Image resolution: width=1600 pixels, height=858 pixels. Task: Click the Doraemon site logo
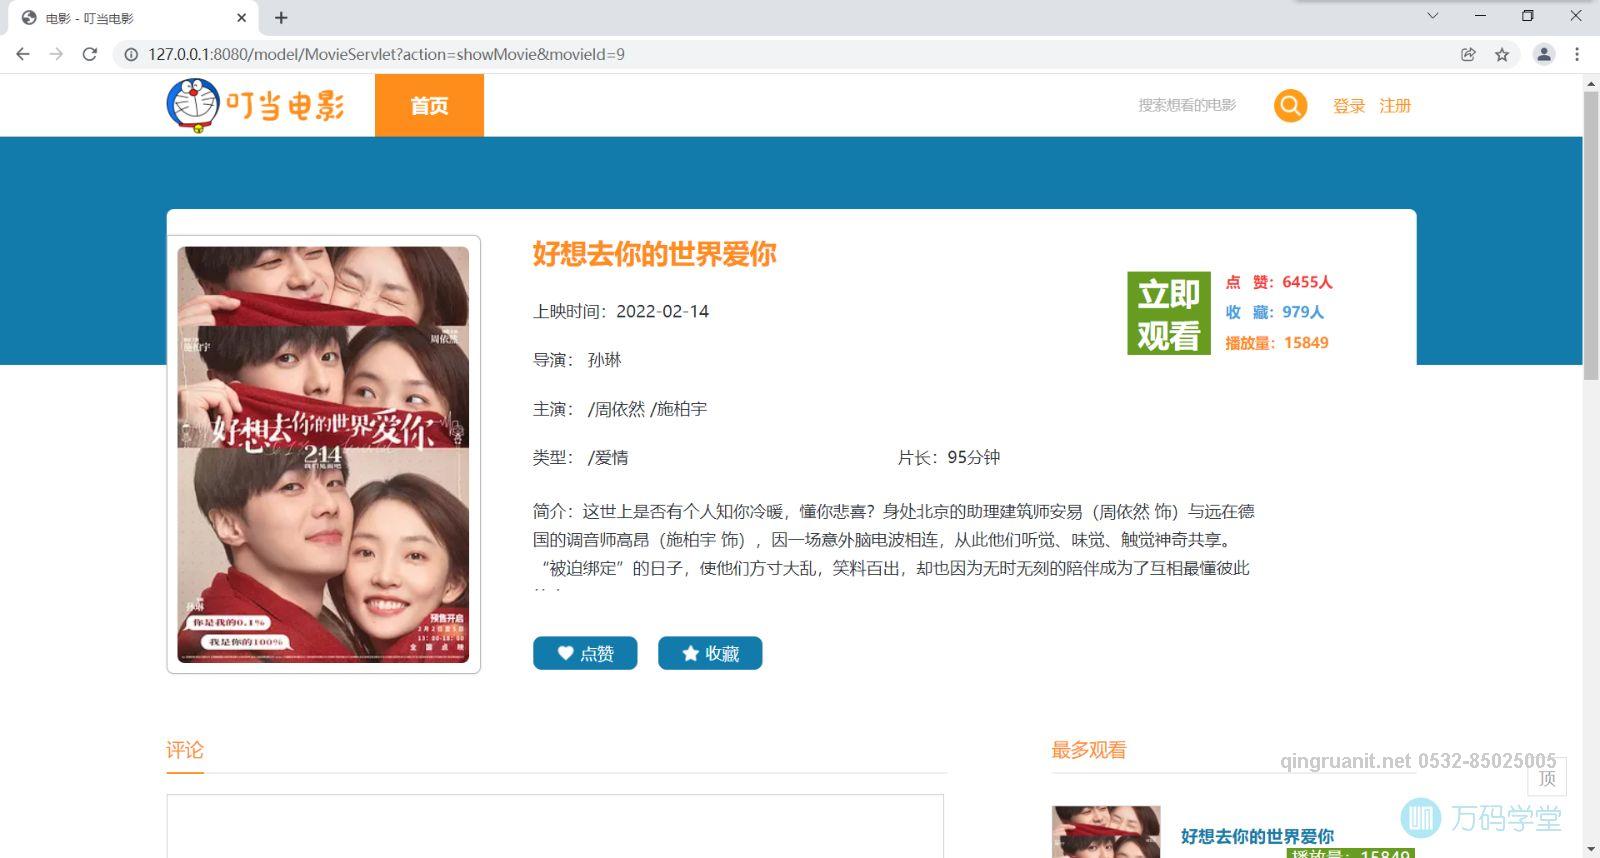(x=256, y=105)
